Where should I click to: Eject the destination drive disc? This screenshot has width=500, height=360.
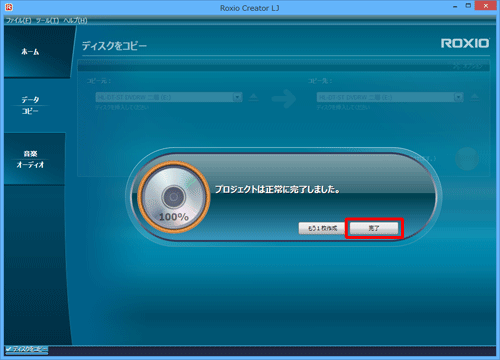(475, 97)
